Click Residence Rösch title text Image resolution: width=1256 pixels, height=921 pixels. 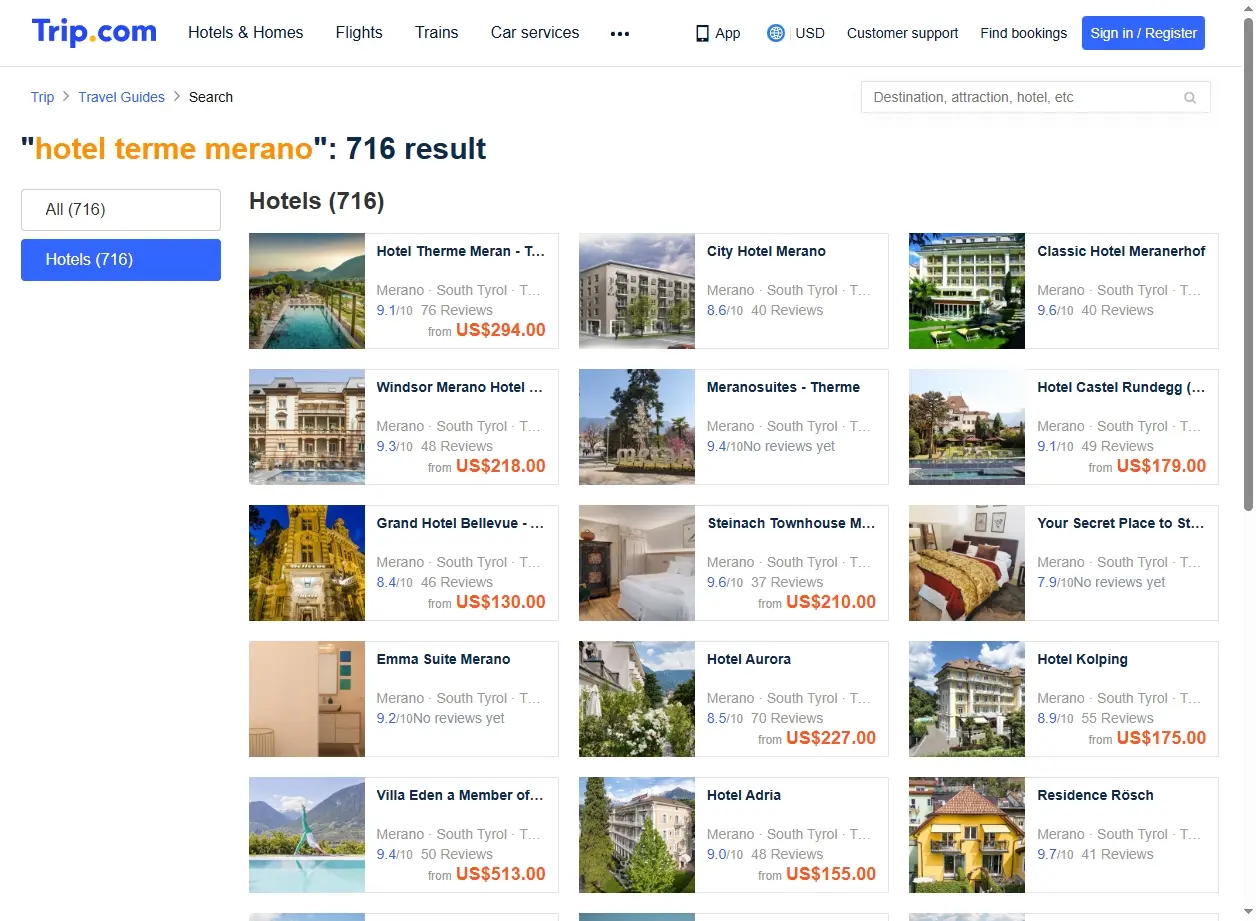(1095, 796)
